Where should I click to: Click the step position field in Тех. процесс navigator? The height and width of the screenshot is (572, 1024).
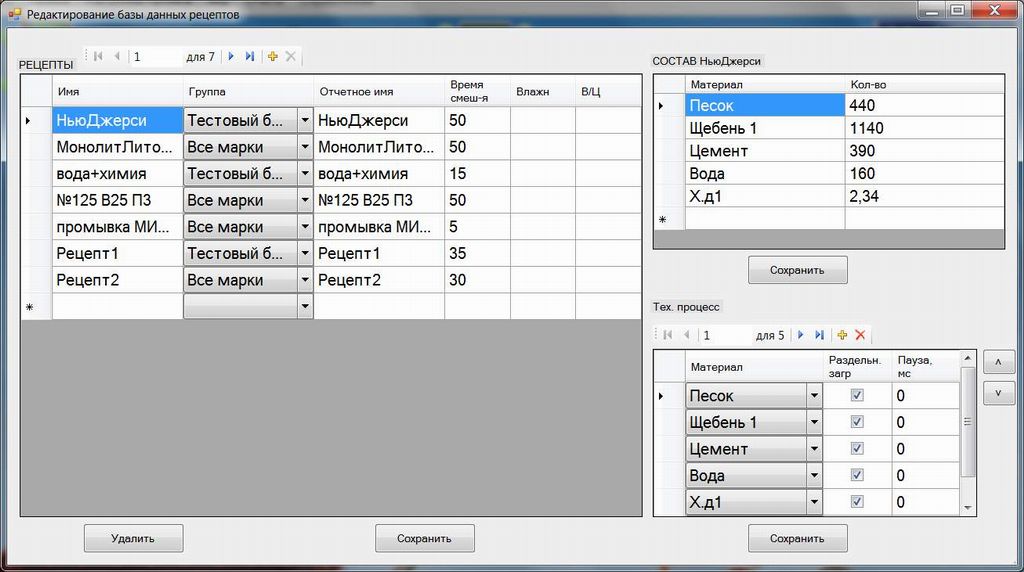pyautogui.click(x=725, y=335)
